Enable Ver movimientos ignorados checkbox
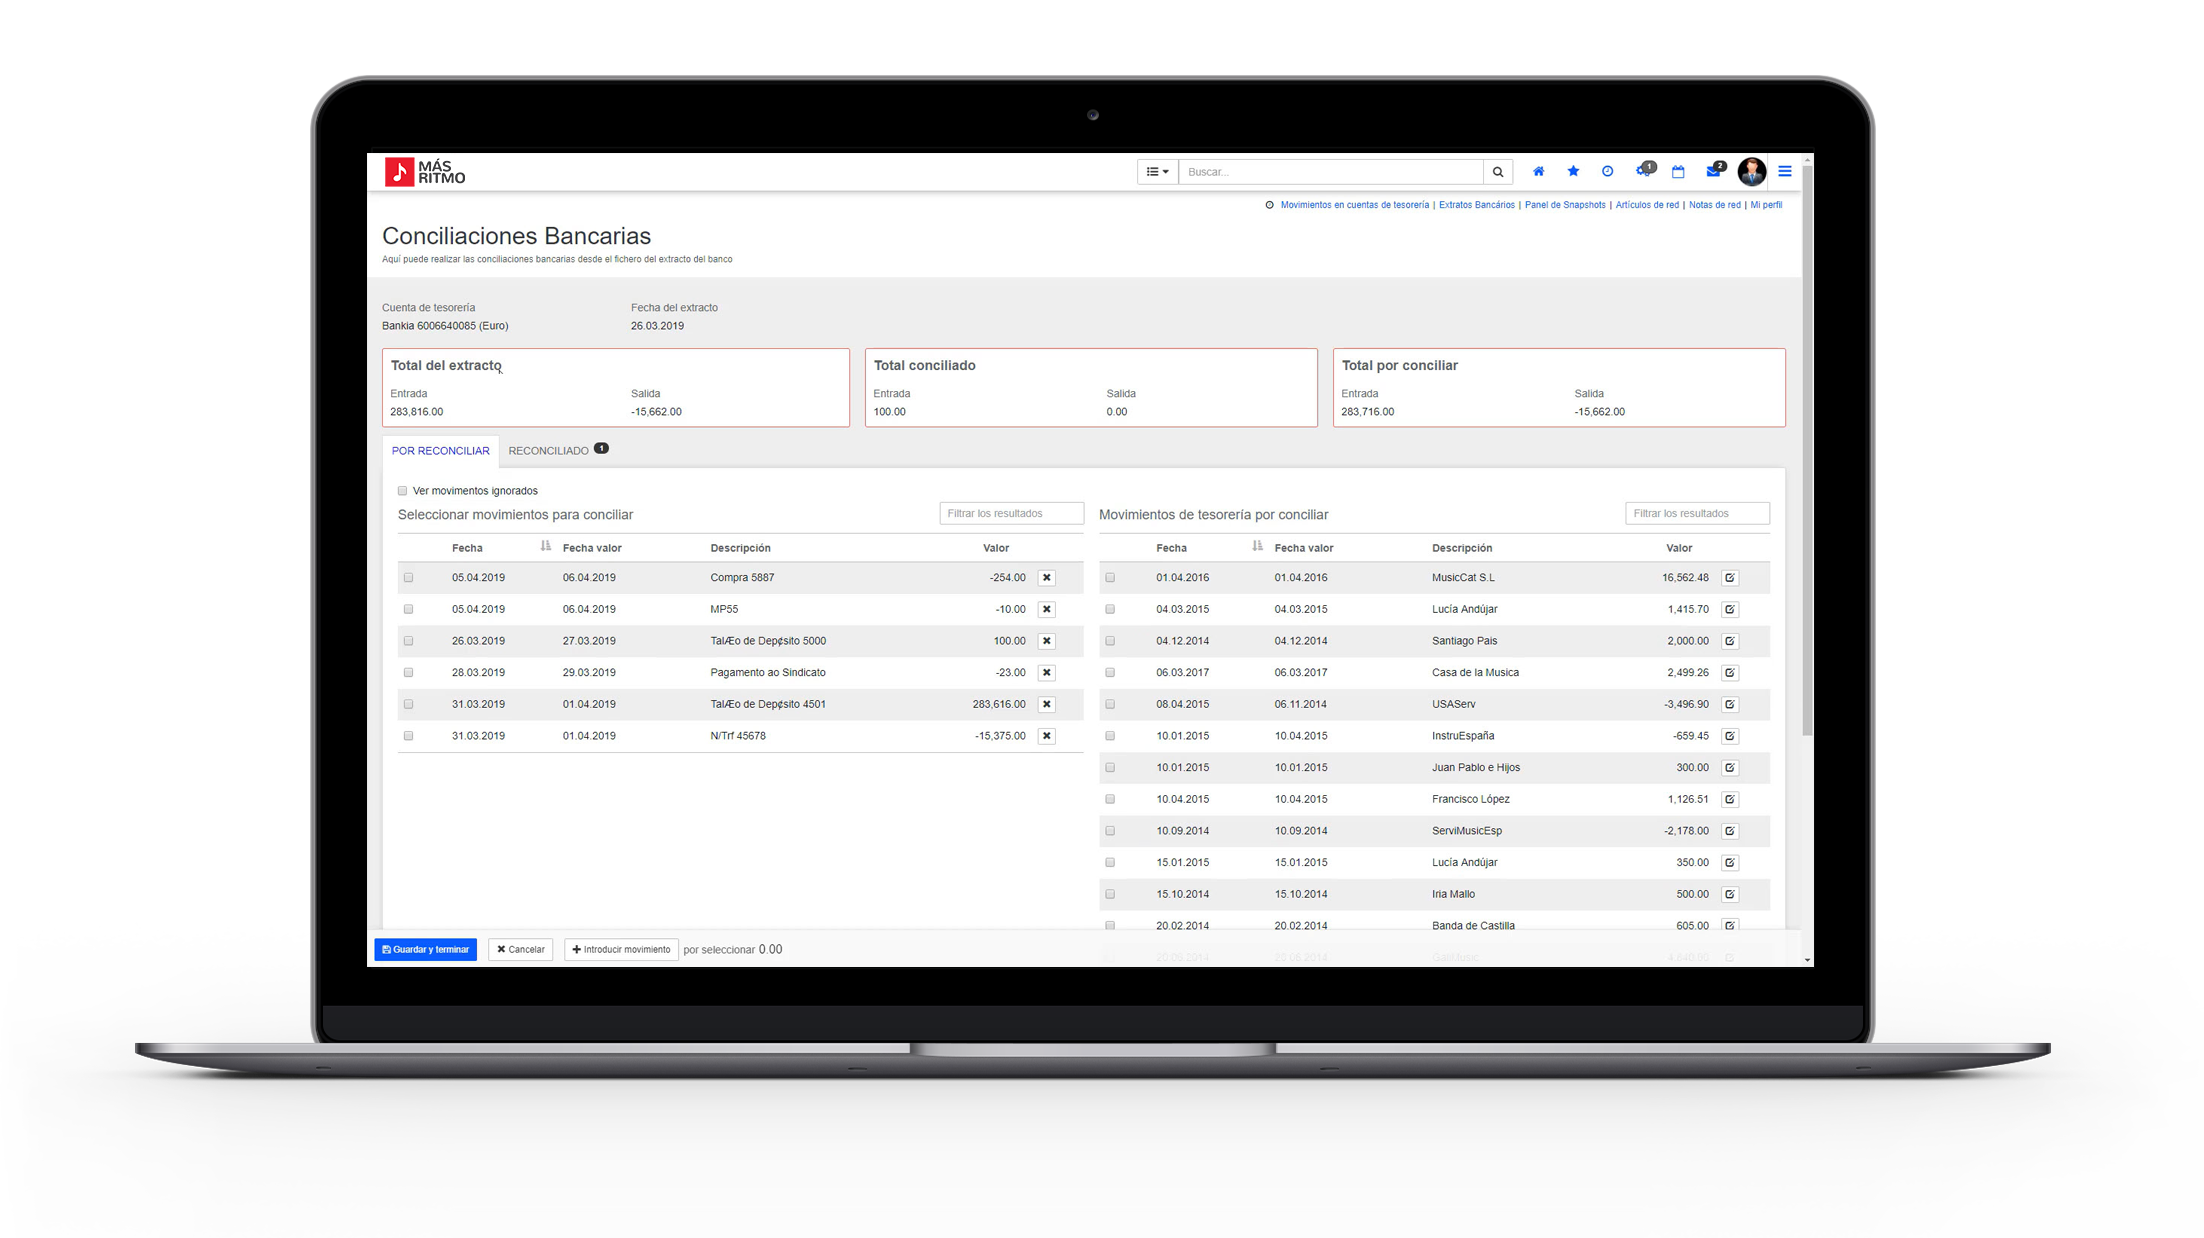Image resolution: width=2204 pixels, height=1238 pixels. coord(403,491)
